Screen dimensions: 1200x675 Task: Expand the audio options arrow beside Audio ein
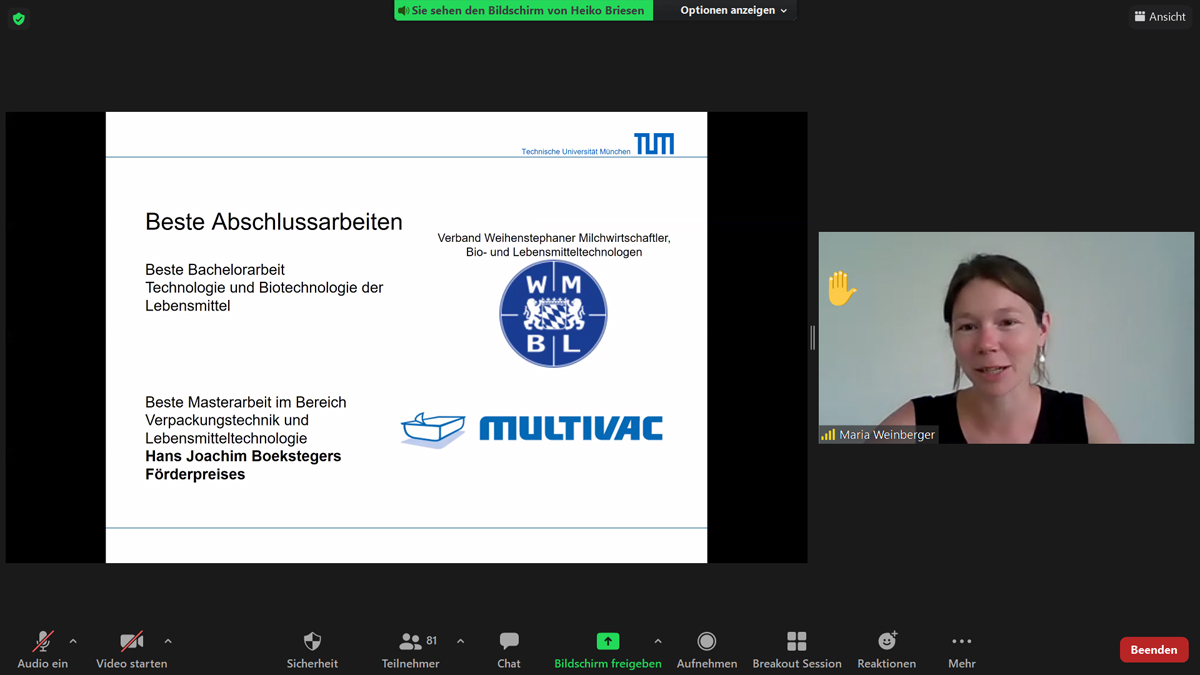point(73,641)
